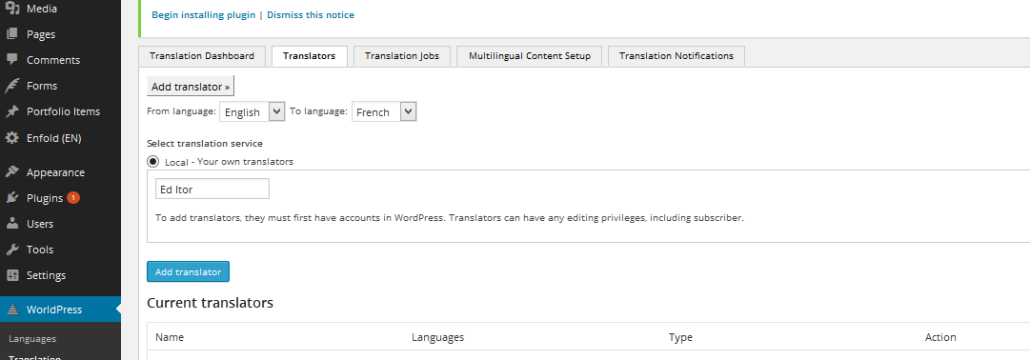Click the Appearance brush icon
Screen dimensions: 1030x360
pyautogui.click(x=12, y=172)
